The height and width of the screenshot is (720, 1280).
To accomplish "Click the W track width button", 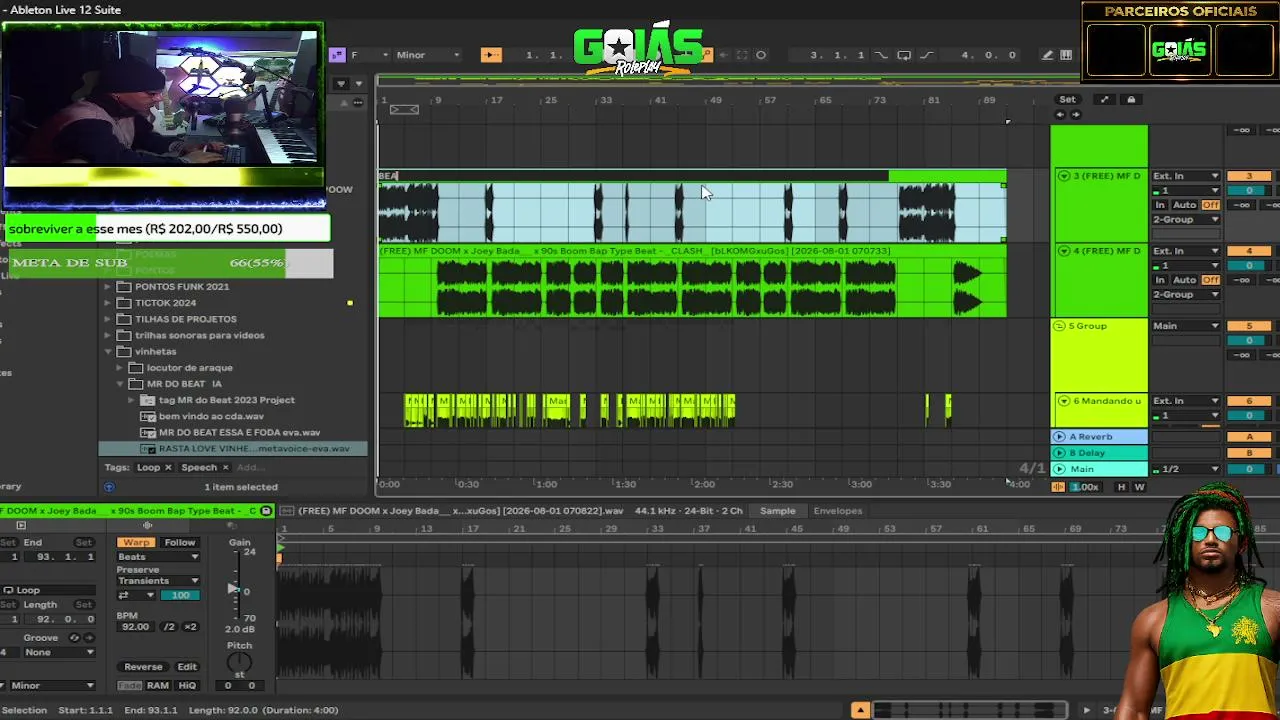I will pyautogui.click(x=1139, y=487).
